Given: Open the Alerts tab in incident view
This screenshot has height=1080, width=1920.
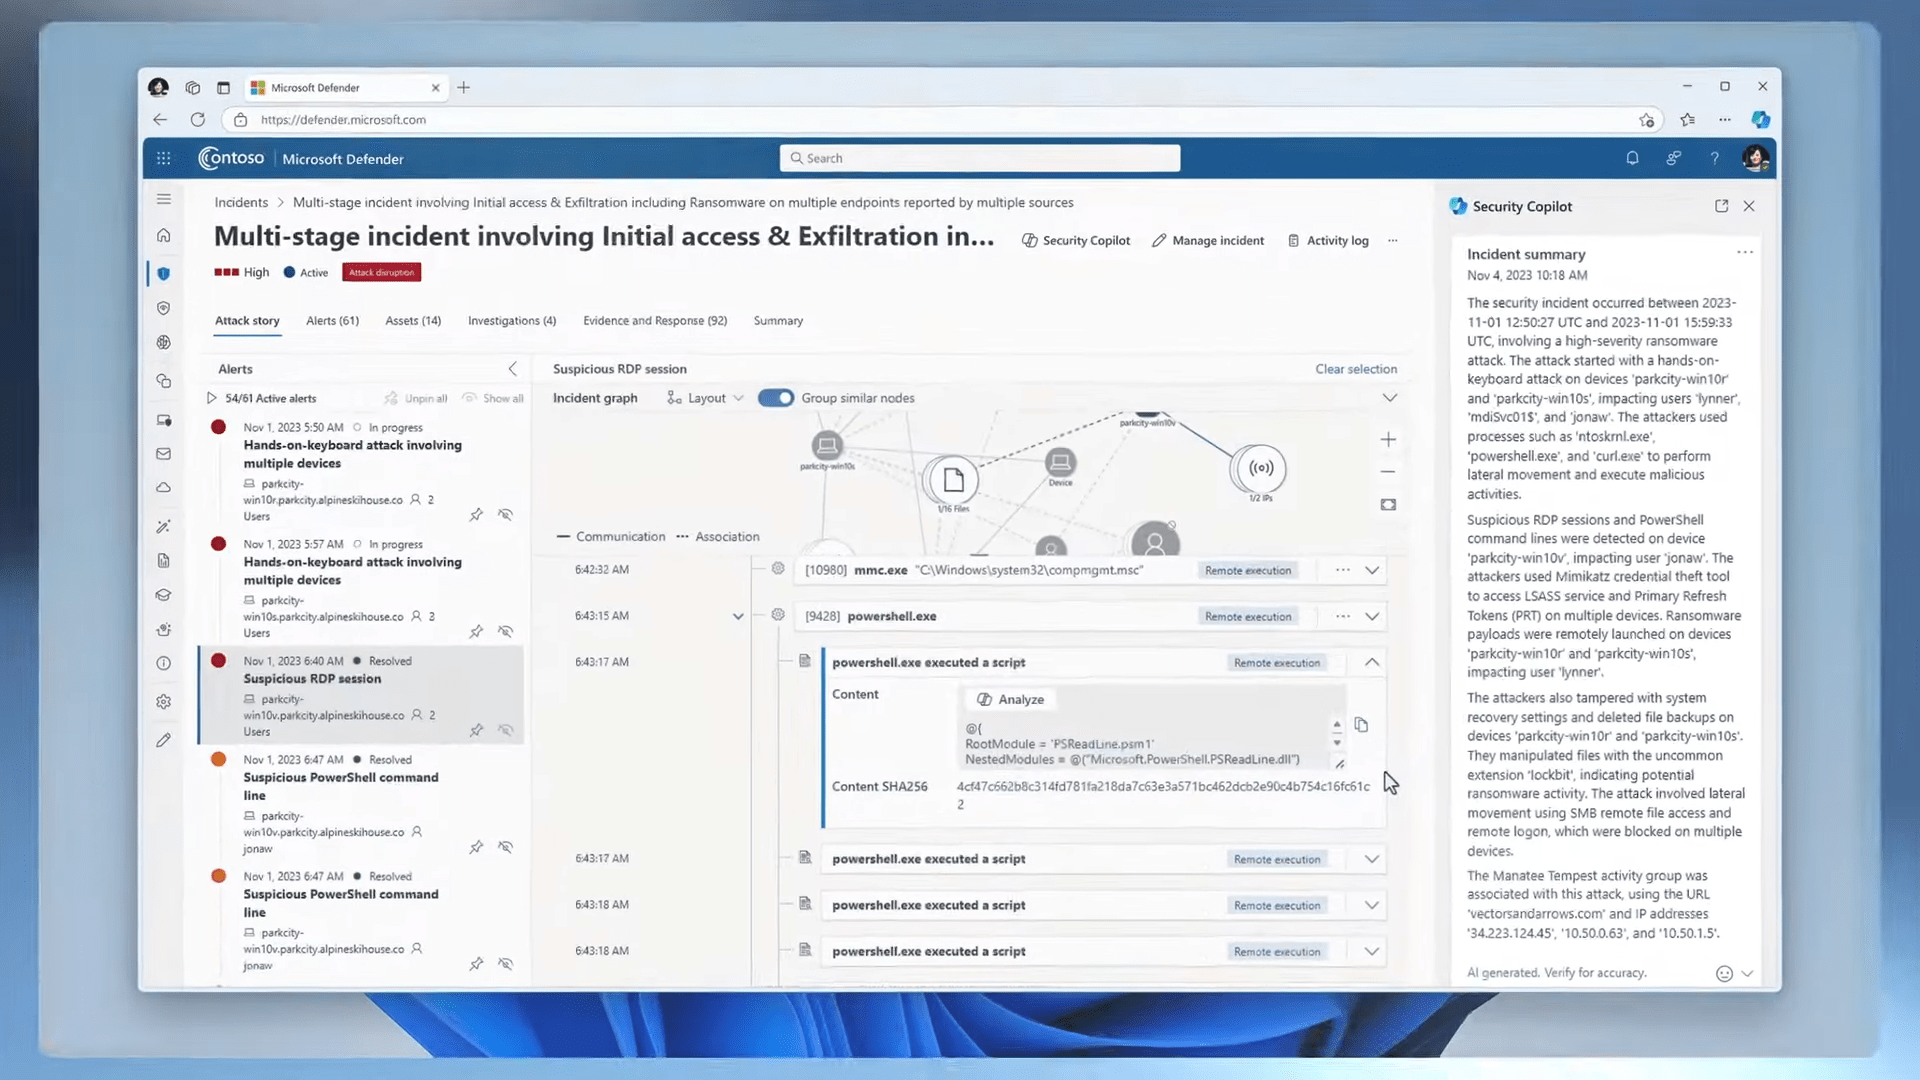Looking at the screenshot, I should 332,320.
